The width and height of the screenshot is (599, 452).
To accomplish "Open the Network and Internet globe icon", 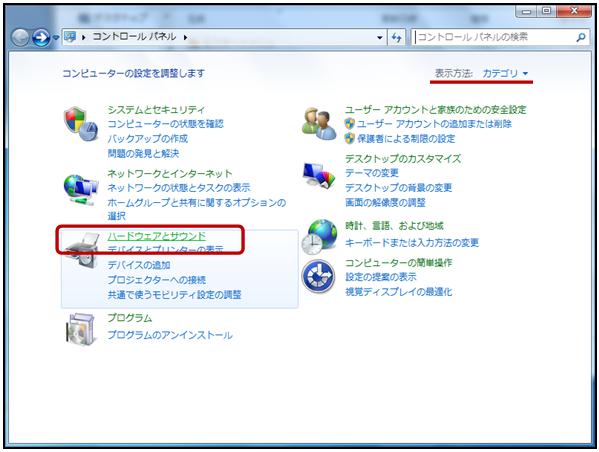I will point(80,190).
